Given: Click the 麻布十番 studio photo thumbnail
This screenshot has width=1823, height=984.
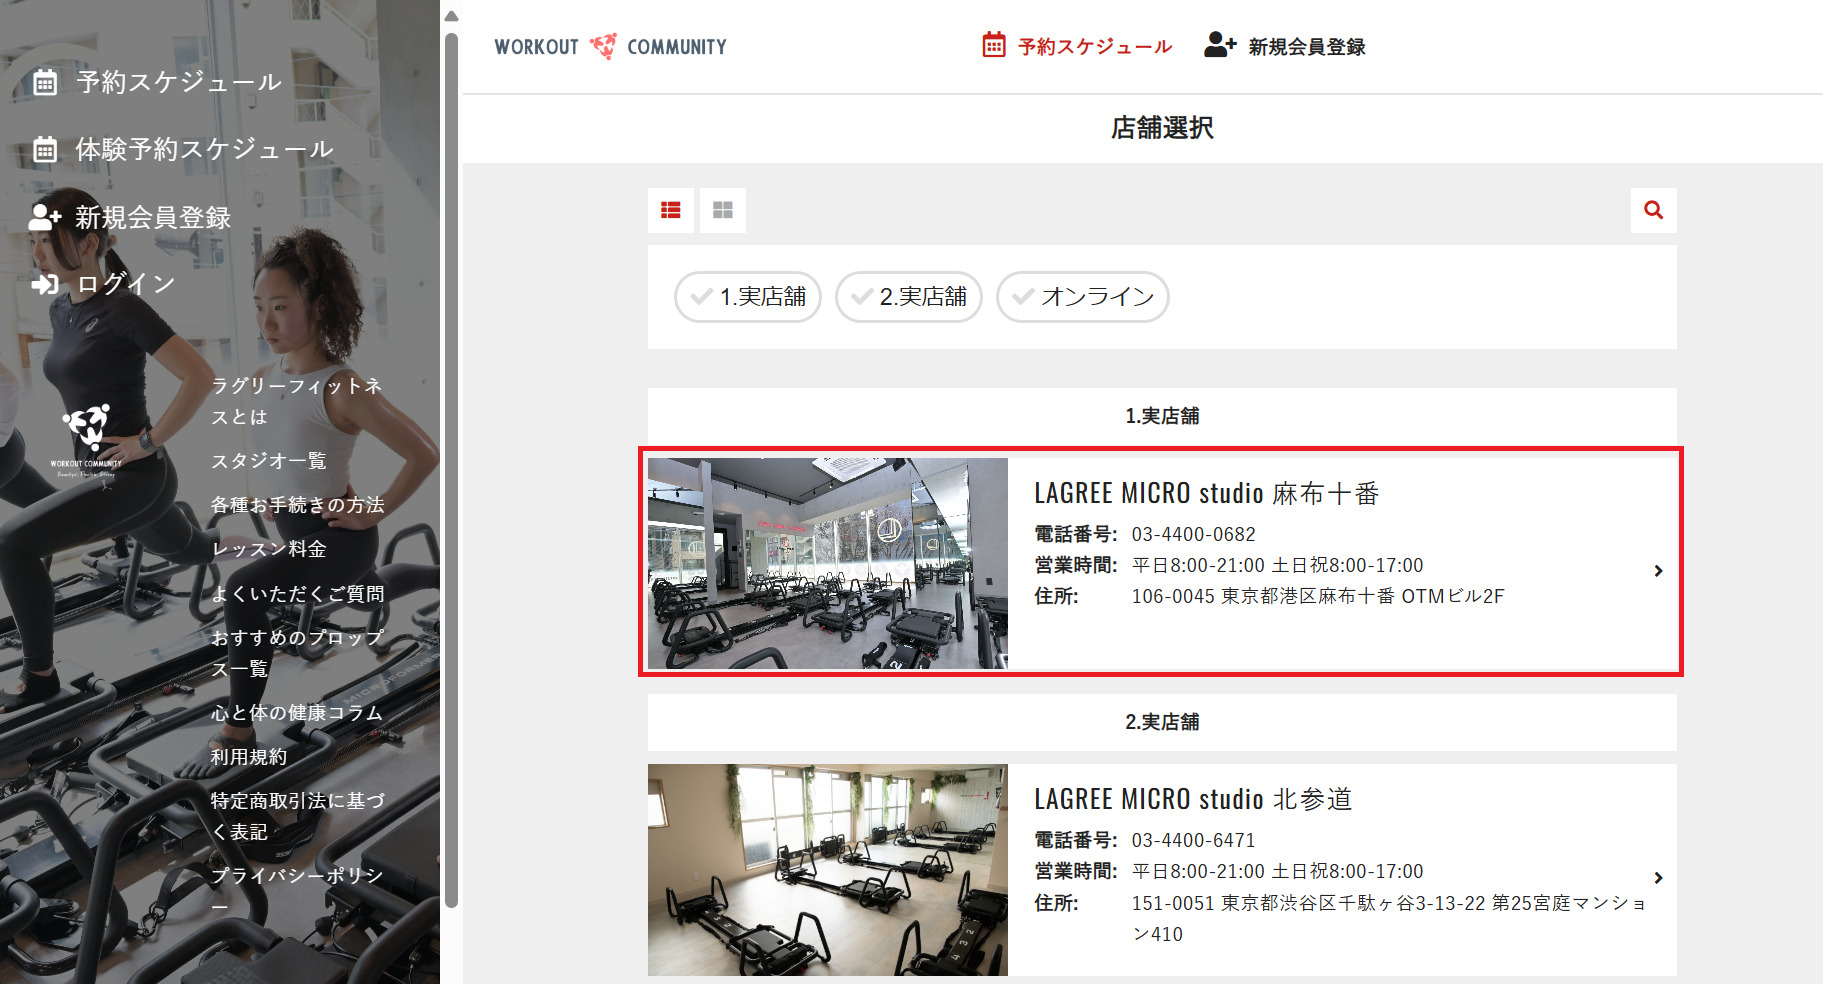Looking at the screenshot, I should point(828,563).
